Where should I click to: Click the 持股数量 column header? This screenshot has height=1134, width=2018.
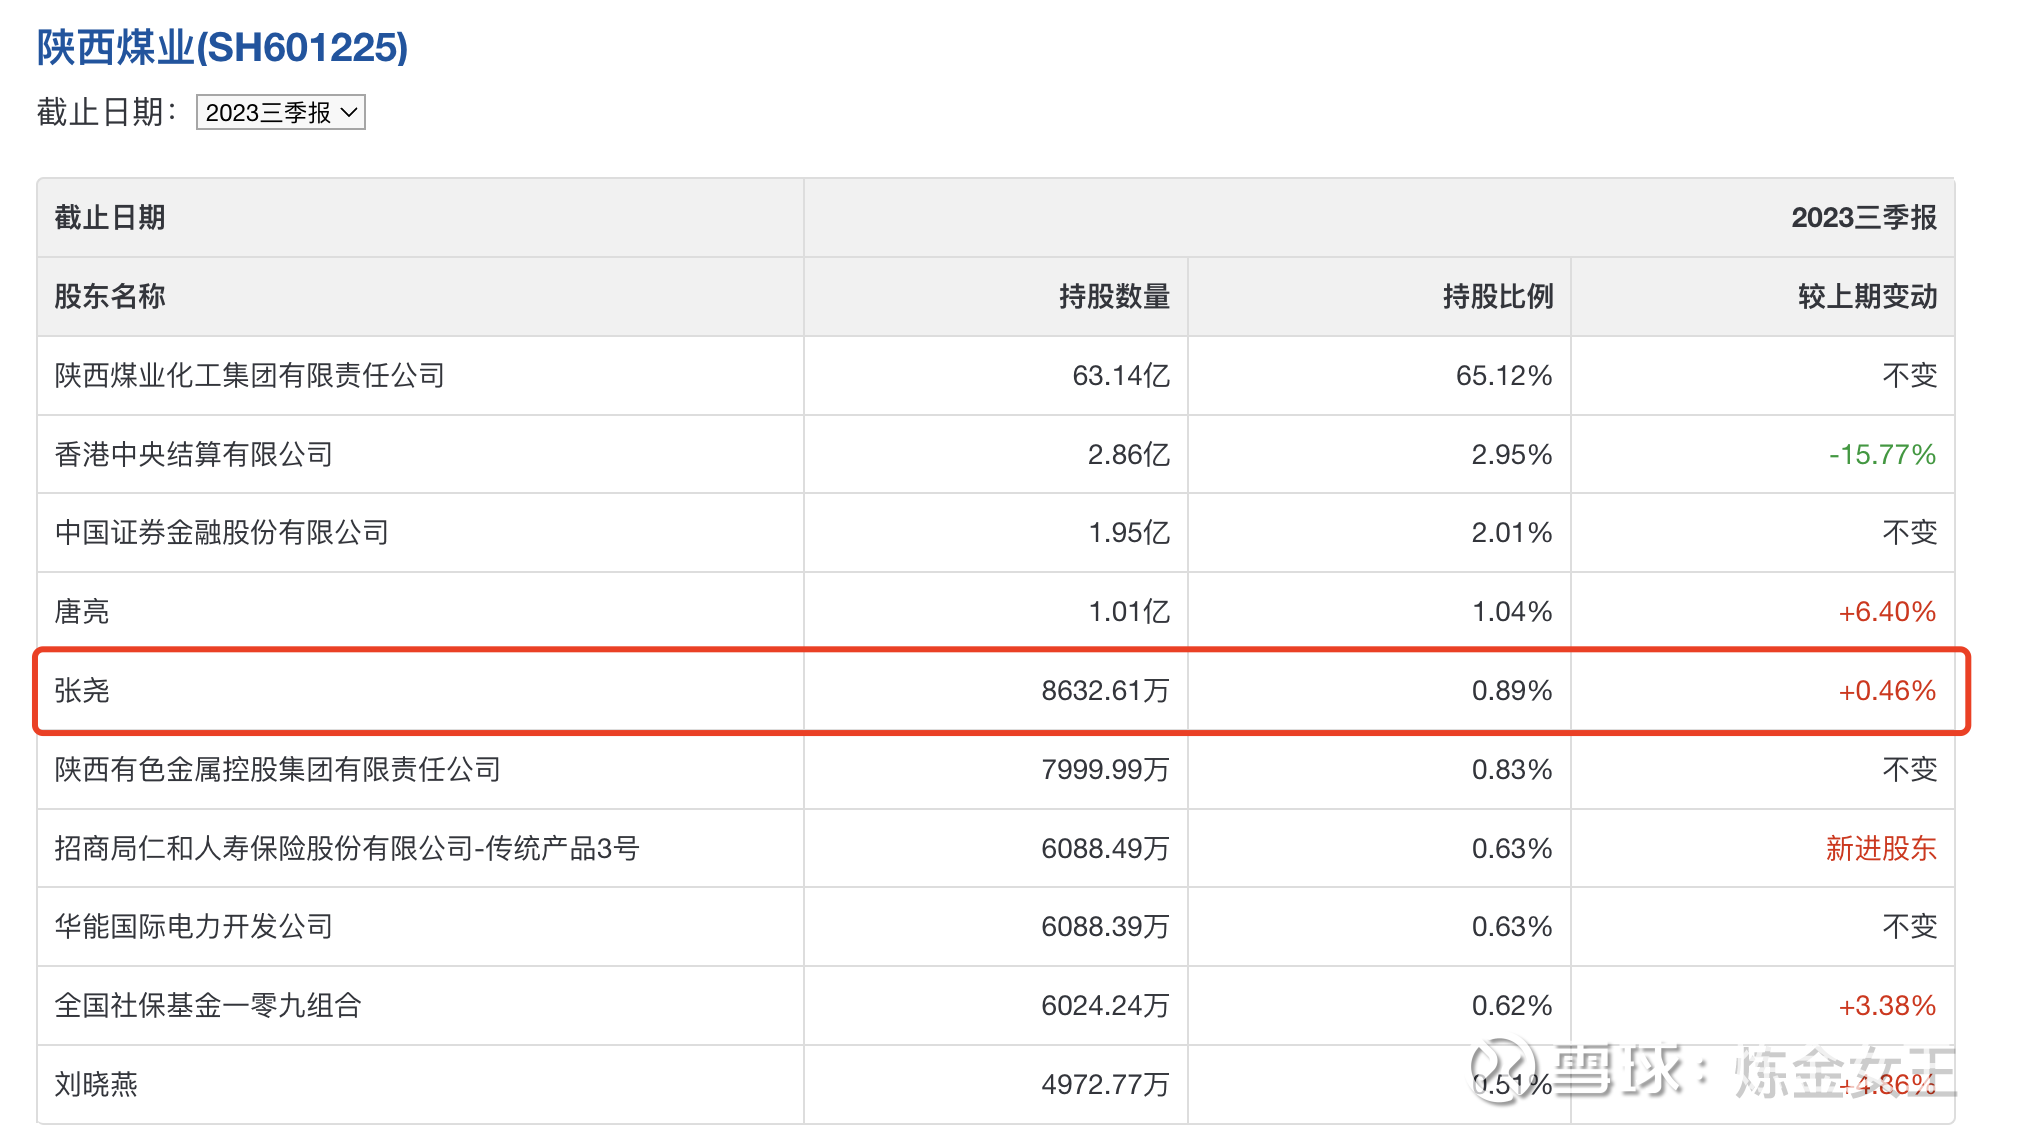click(1114, 297)
